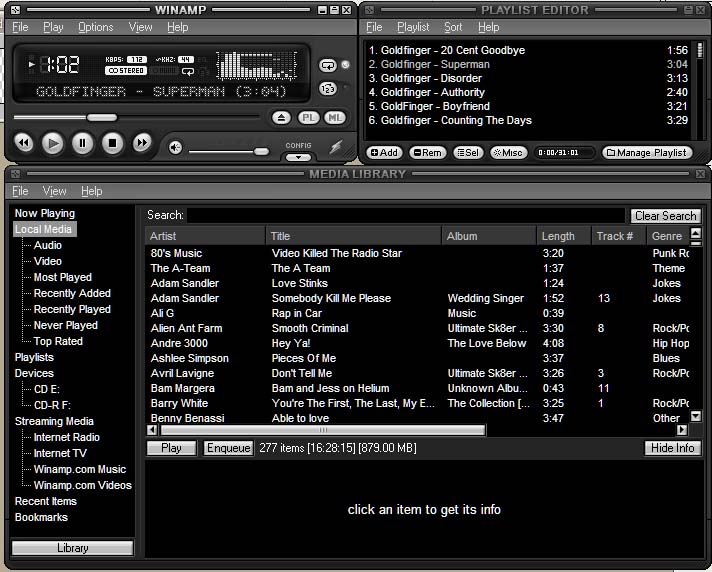Open Sort menu in Playlist Editor
The image size is (712, 572).
click(453, 27)
